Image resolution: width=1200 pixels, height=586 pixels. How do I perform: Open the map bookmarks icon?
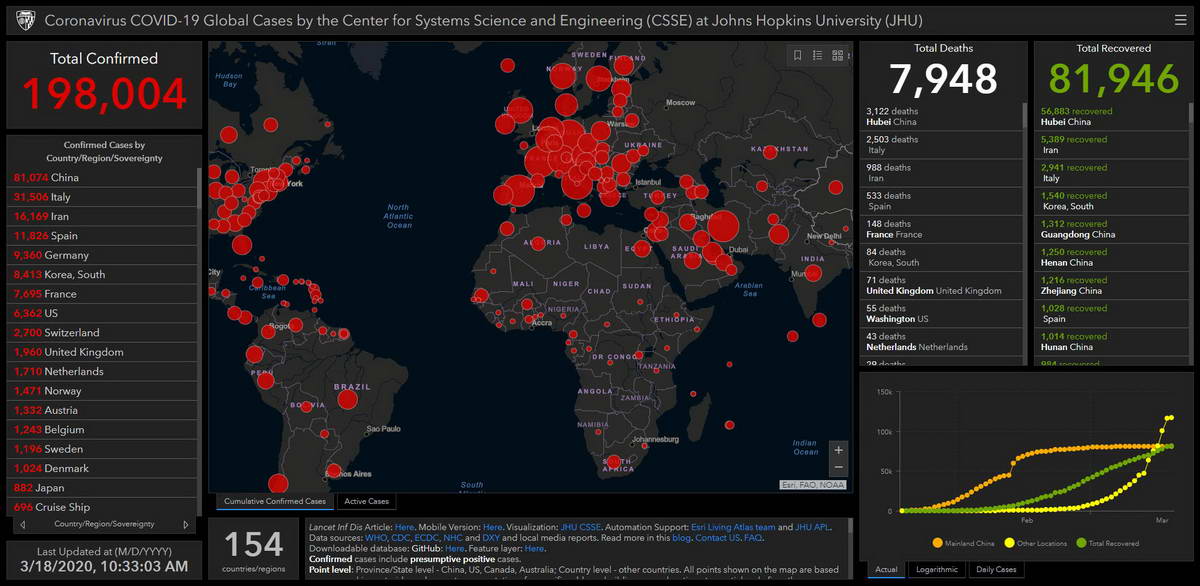(797, 56)
